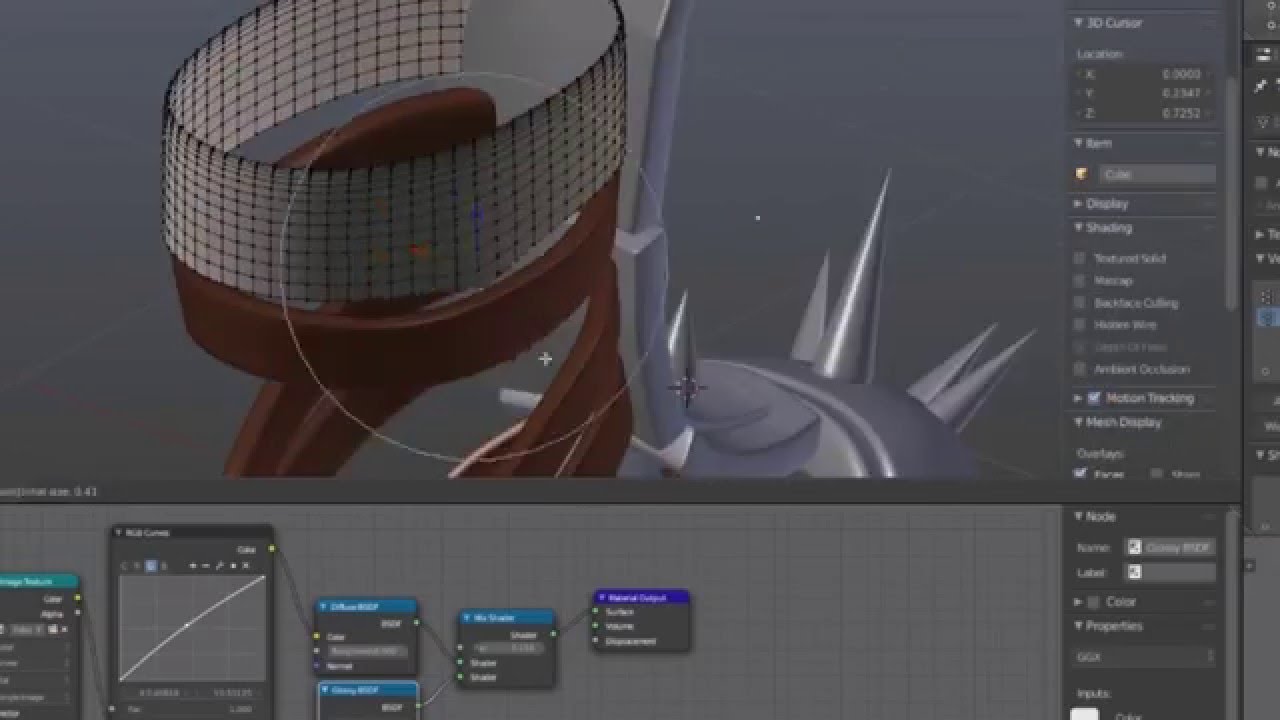1280x720 pixels.
Task: Click zoom in plus icon on curve
Action: [192, 565]
